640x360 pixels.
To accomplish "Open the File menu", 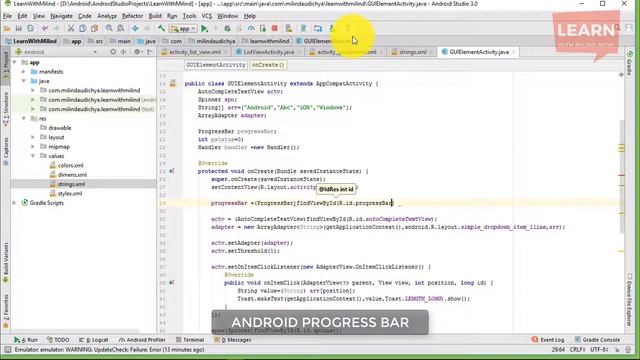I will point(7,16).
